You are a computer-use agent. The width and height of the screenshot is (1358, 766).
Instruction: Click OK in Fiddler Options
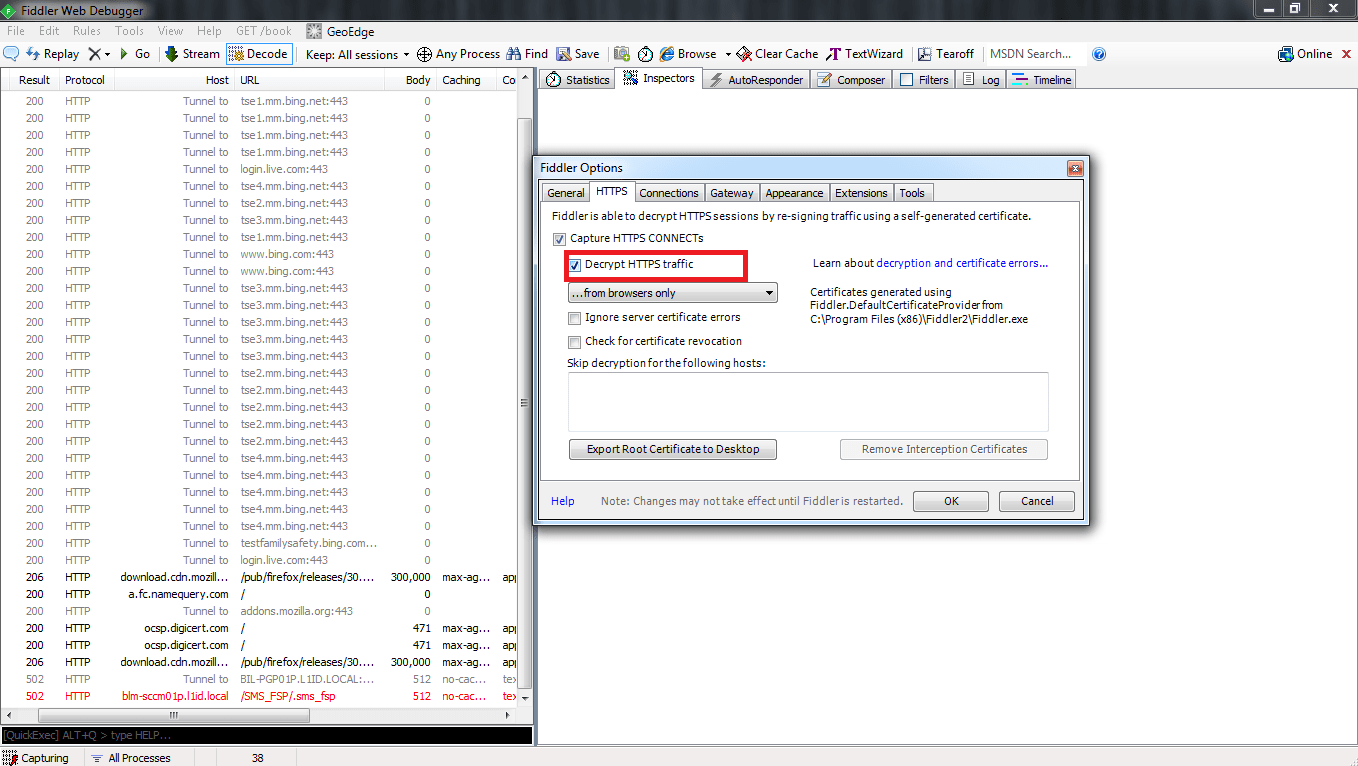[x=951, y=502]
